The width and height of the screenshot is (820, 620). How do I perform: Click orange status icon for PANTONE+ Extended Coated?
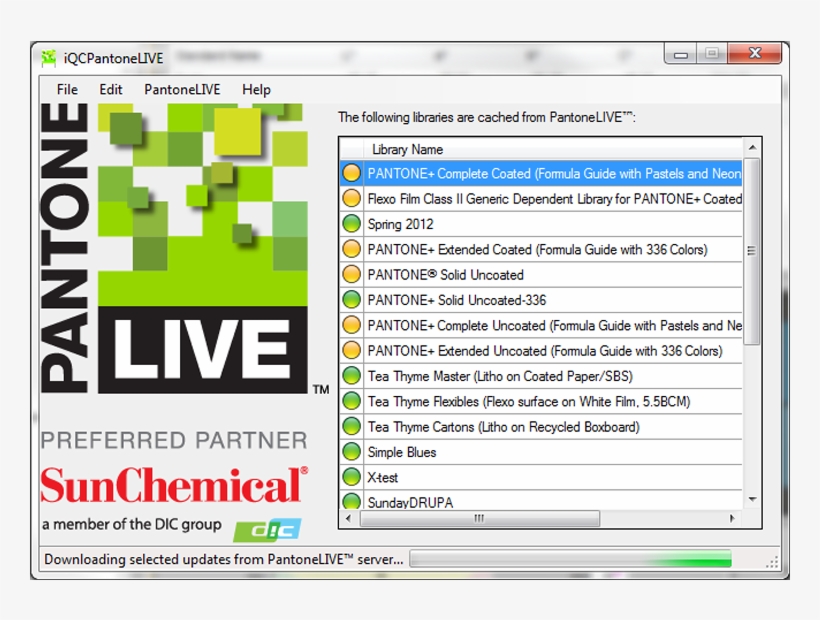click(351, 249)
